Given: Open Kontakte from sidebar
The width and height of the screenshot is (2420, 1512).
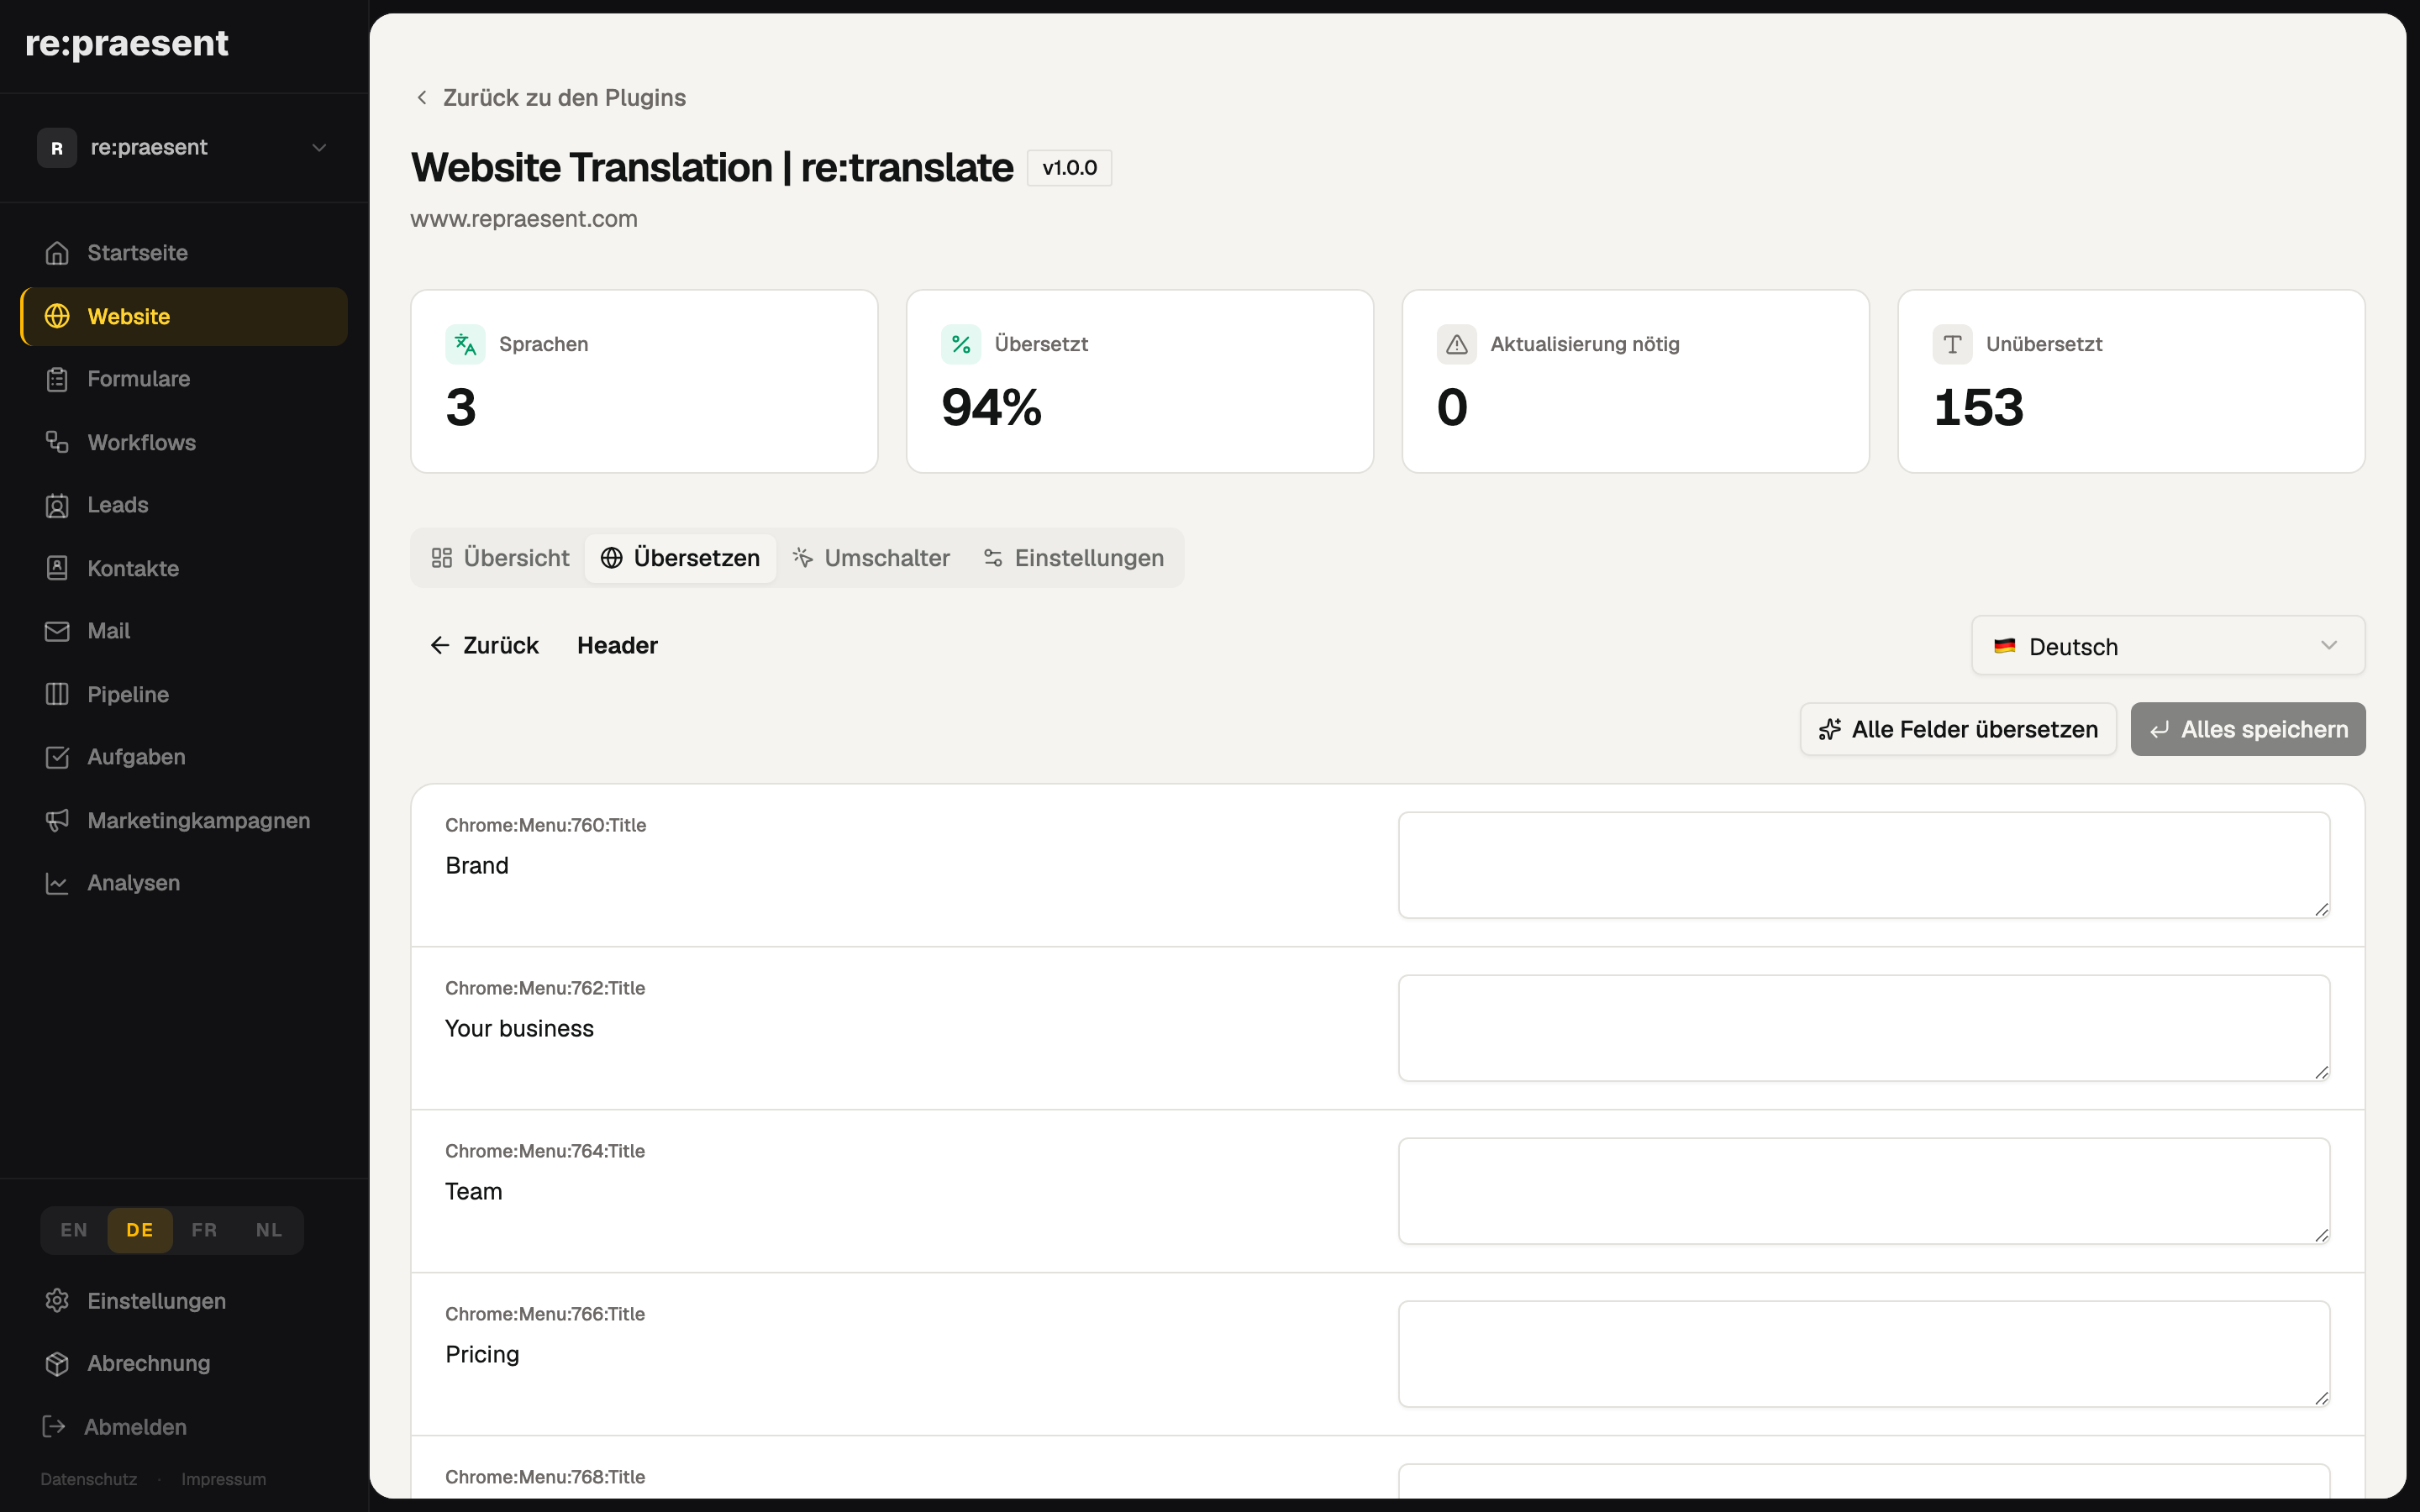Looking at the screenshot, I should (x=184, y=568).
